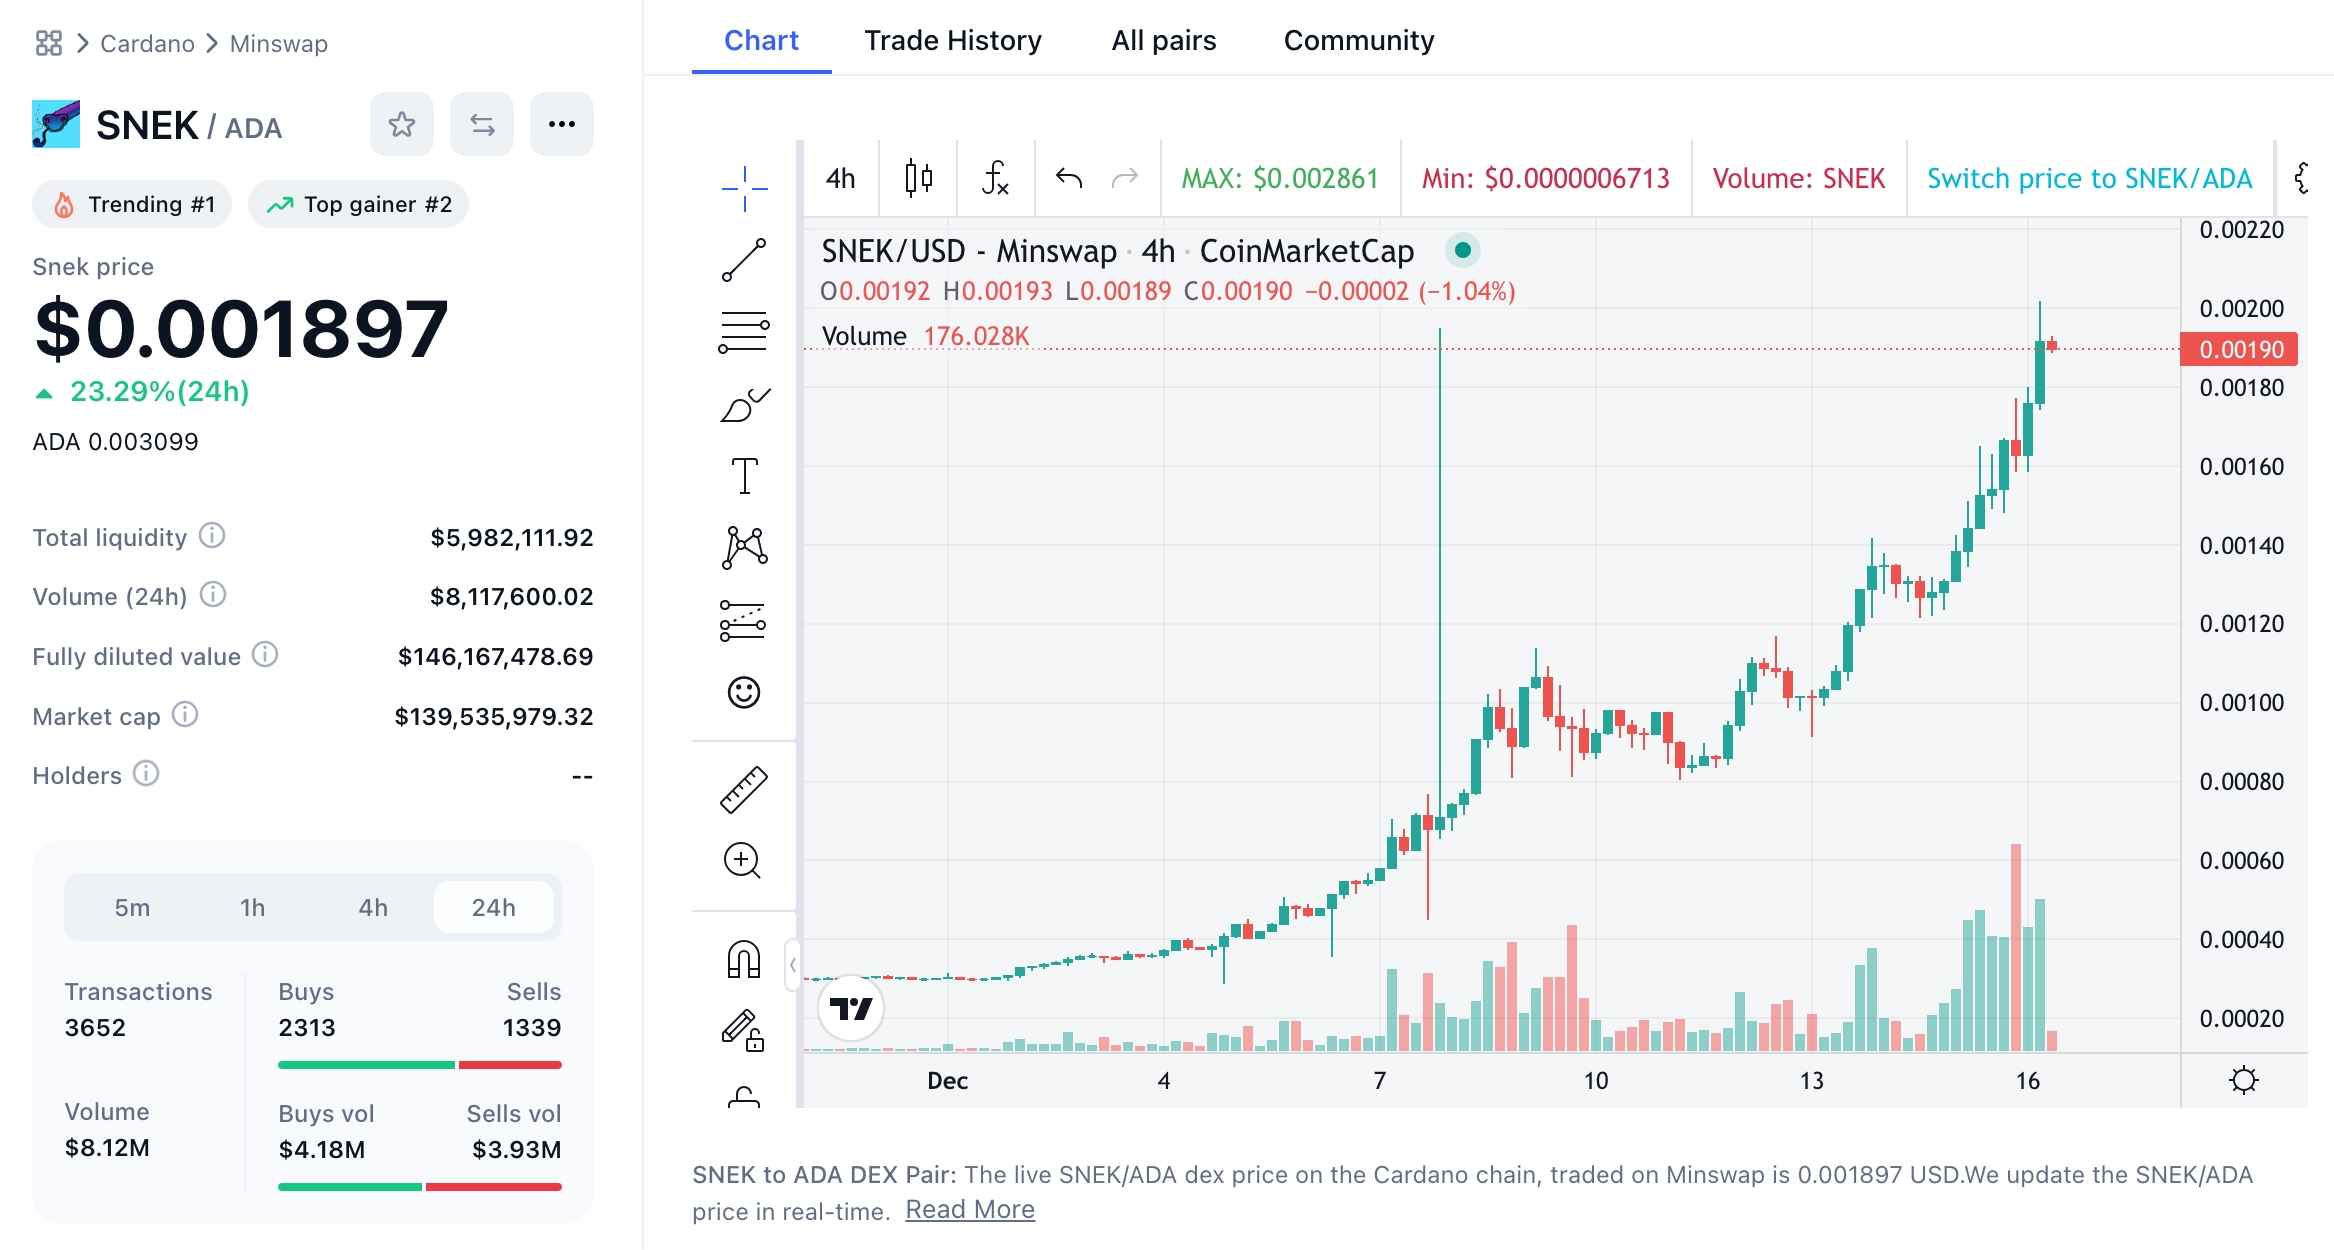Select the trend line tool
The width and height of the screenshot is (2334, 1250).
coord(745,260)
